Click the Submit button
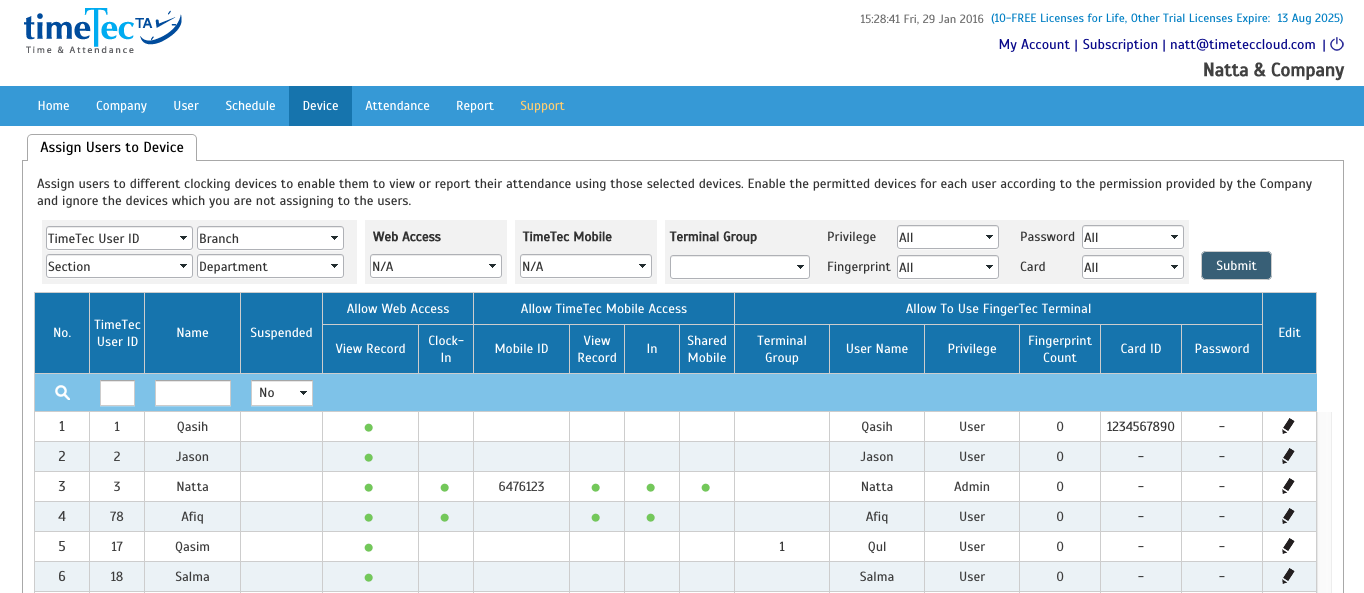The height and width of the screenshot is (593, 1364). pos(1236,265)
